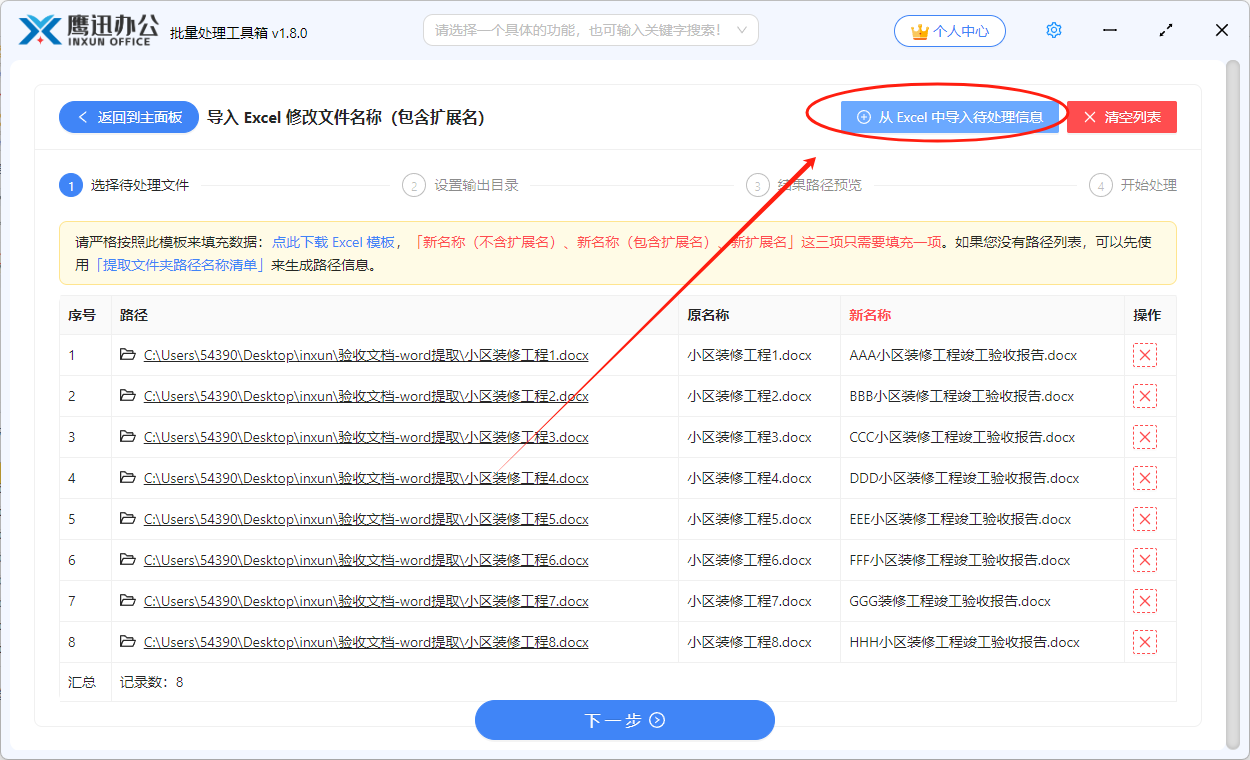Open application settings via the gear icon
The width and height of the screenshot is (1250, 760).
point(1053,30)
